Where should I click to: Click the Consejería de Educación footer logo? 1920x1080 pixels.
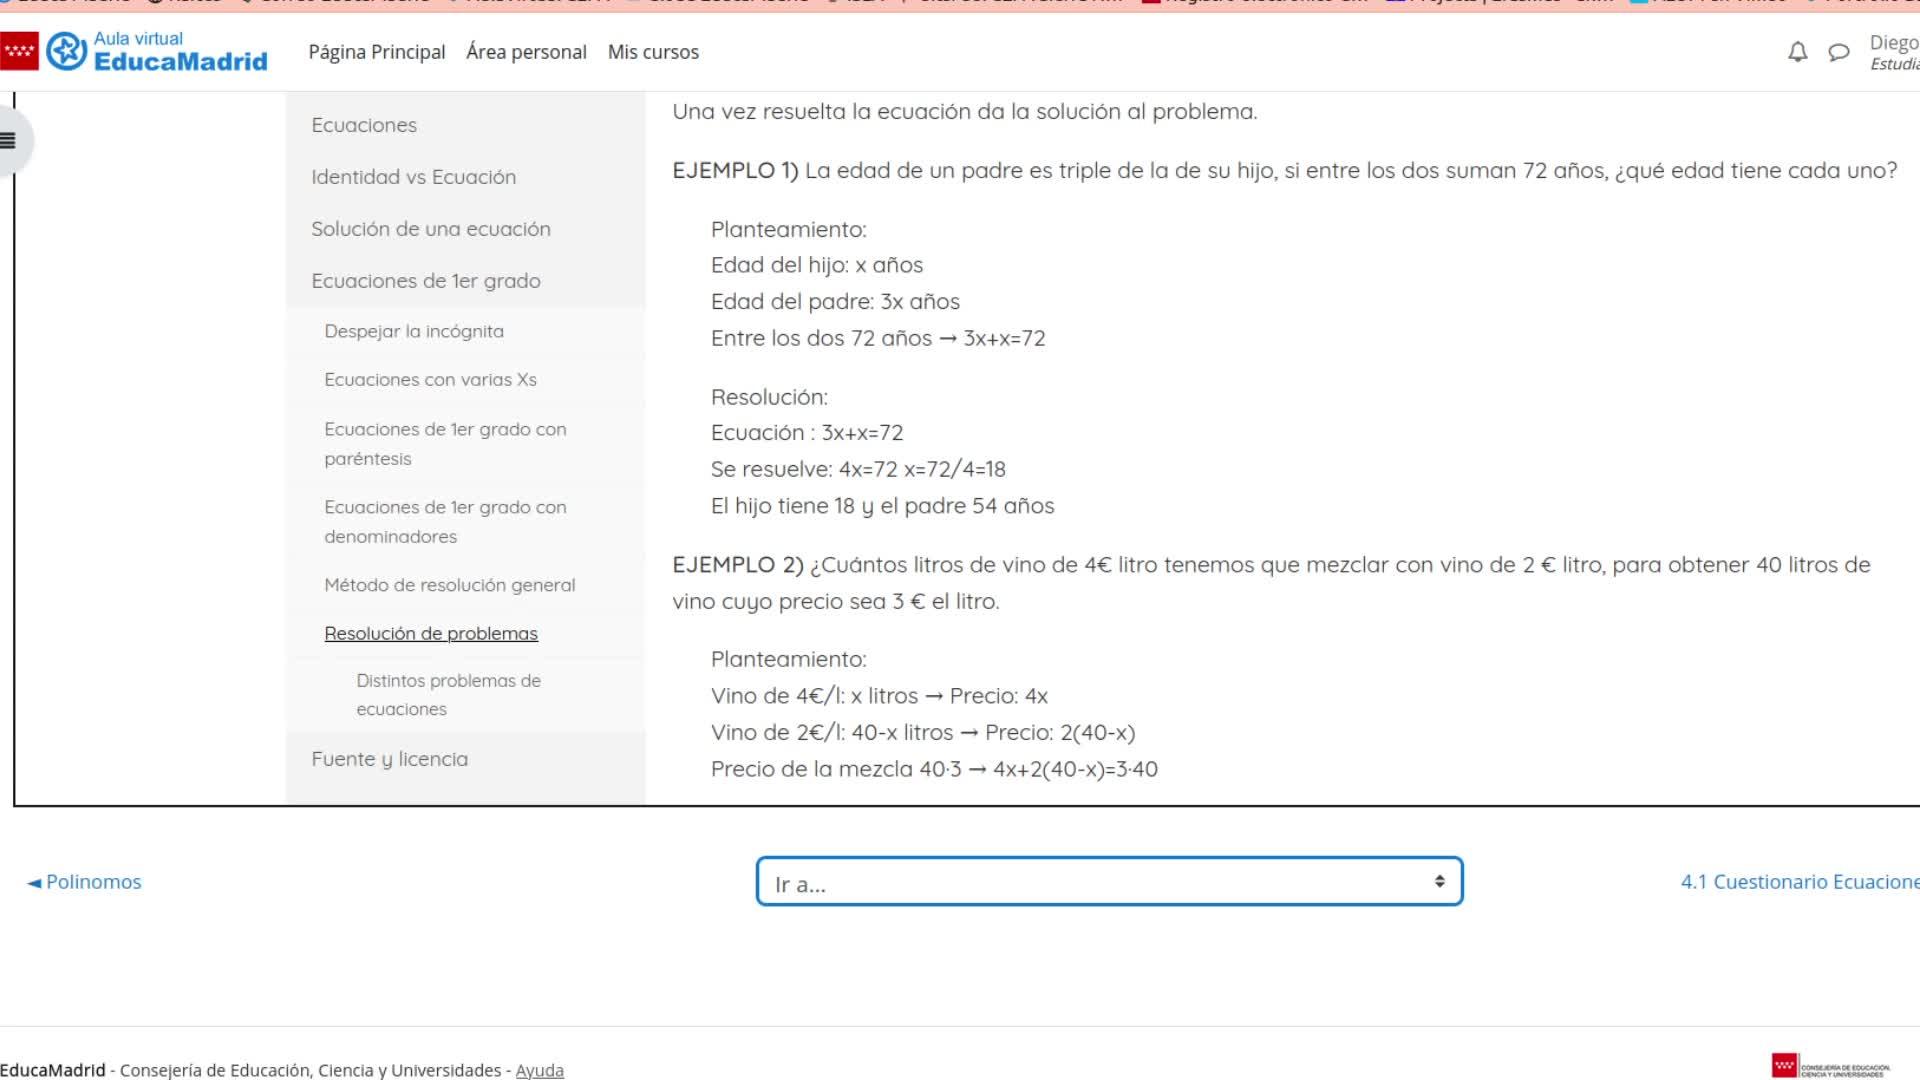(1830, 1066)
